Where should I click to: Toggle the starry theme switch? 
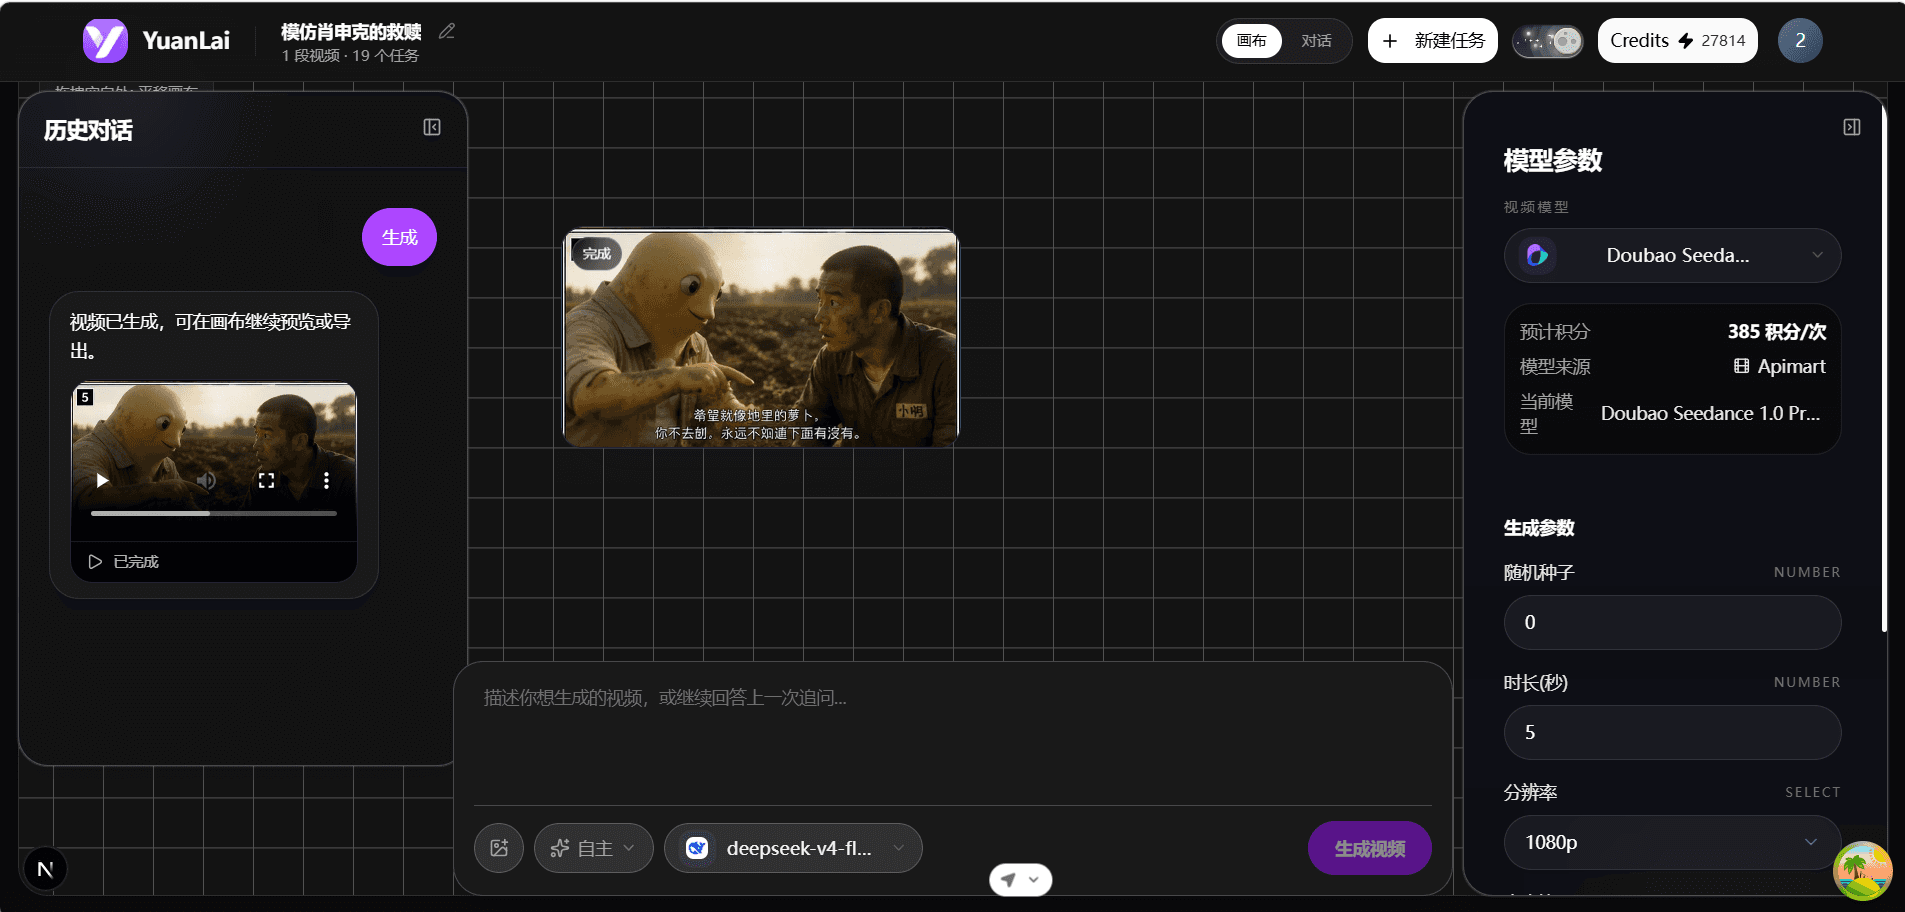click(x=1547, y=41)
